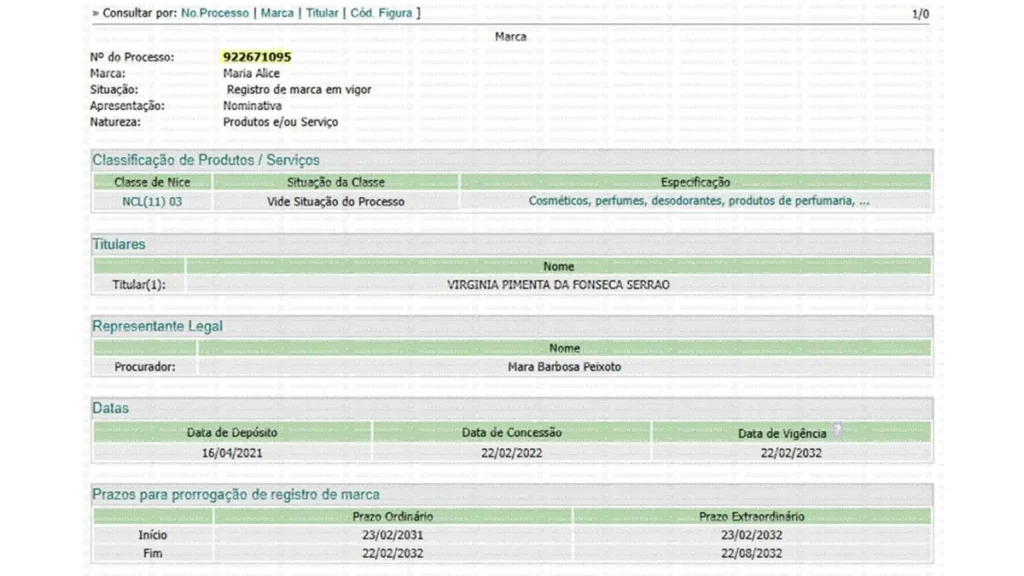
Task: Open the Cosméticos, perfumes specification link
Action: pos(699,201)
